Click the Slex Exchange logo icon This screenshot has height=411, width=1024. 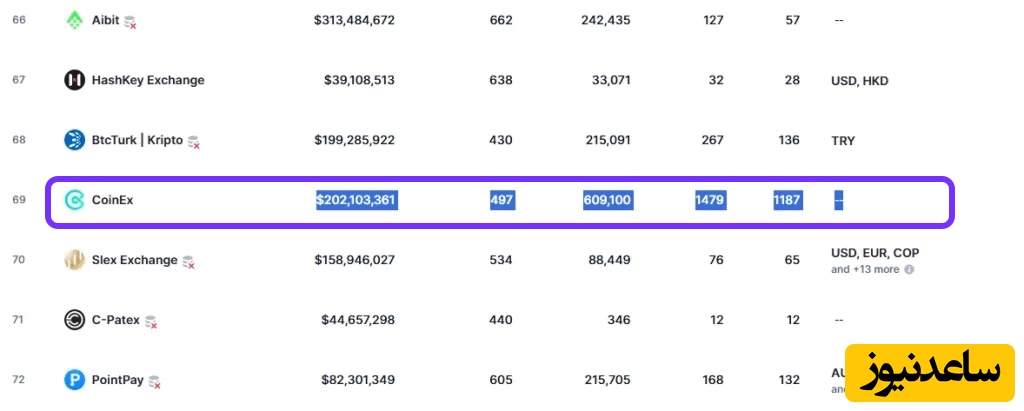point(75,260)
